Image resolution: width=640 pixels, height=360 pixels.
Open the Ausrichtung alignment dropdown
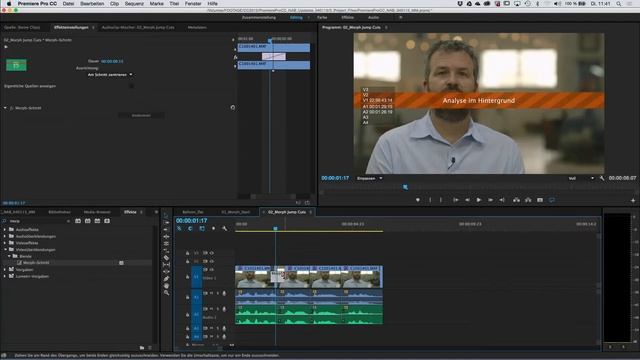110,75
